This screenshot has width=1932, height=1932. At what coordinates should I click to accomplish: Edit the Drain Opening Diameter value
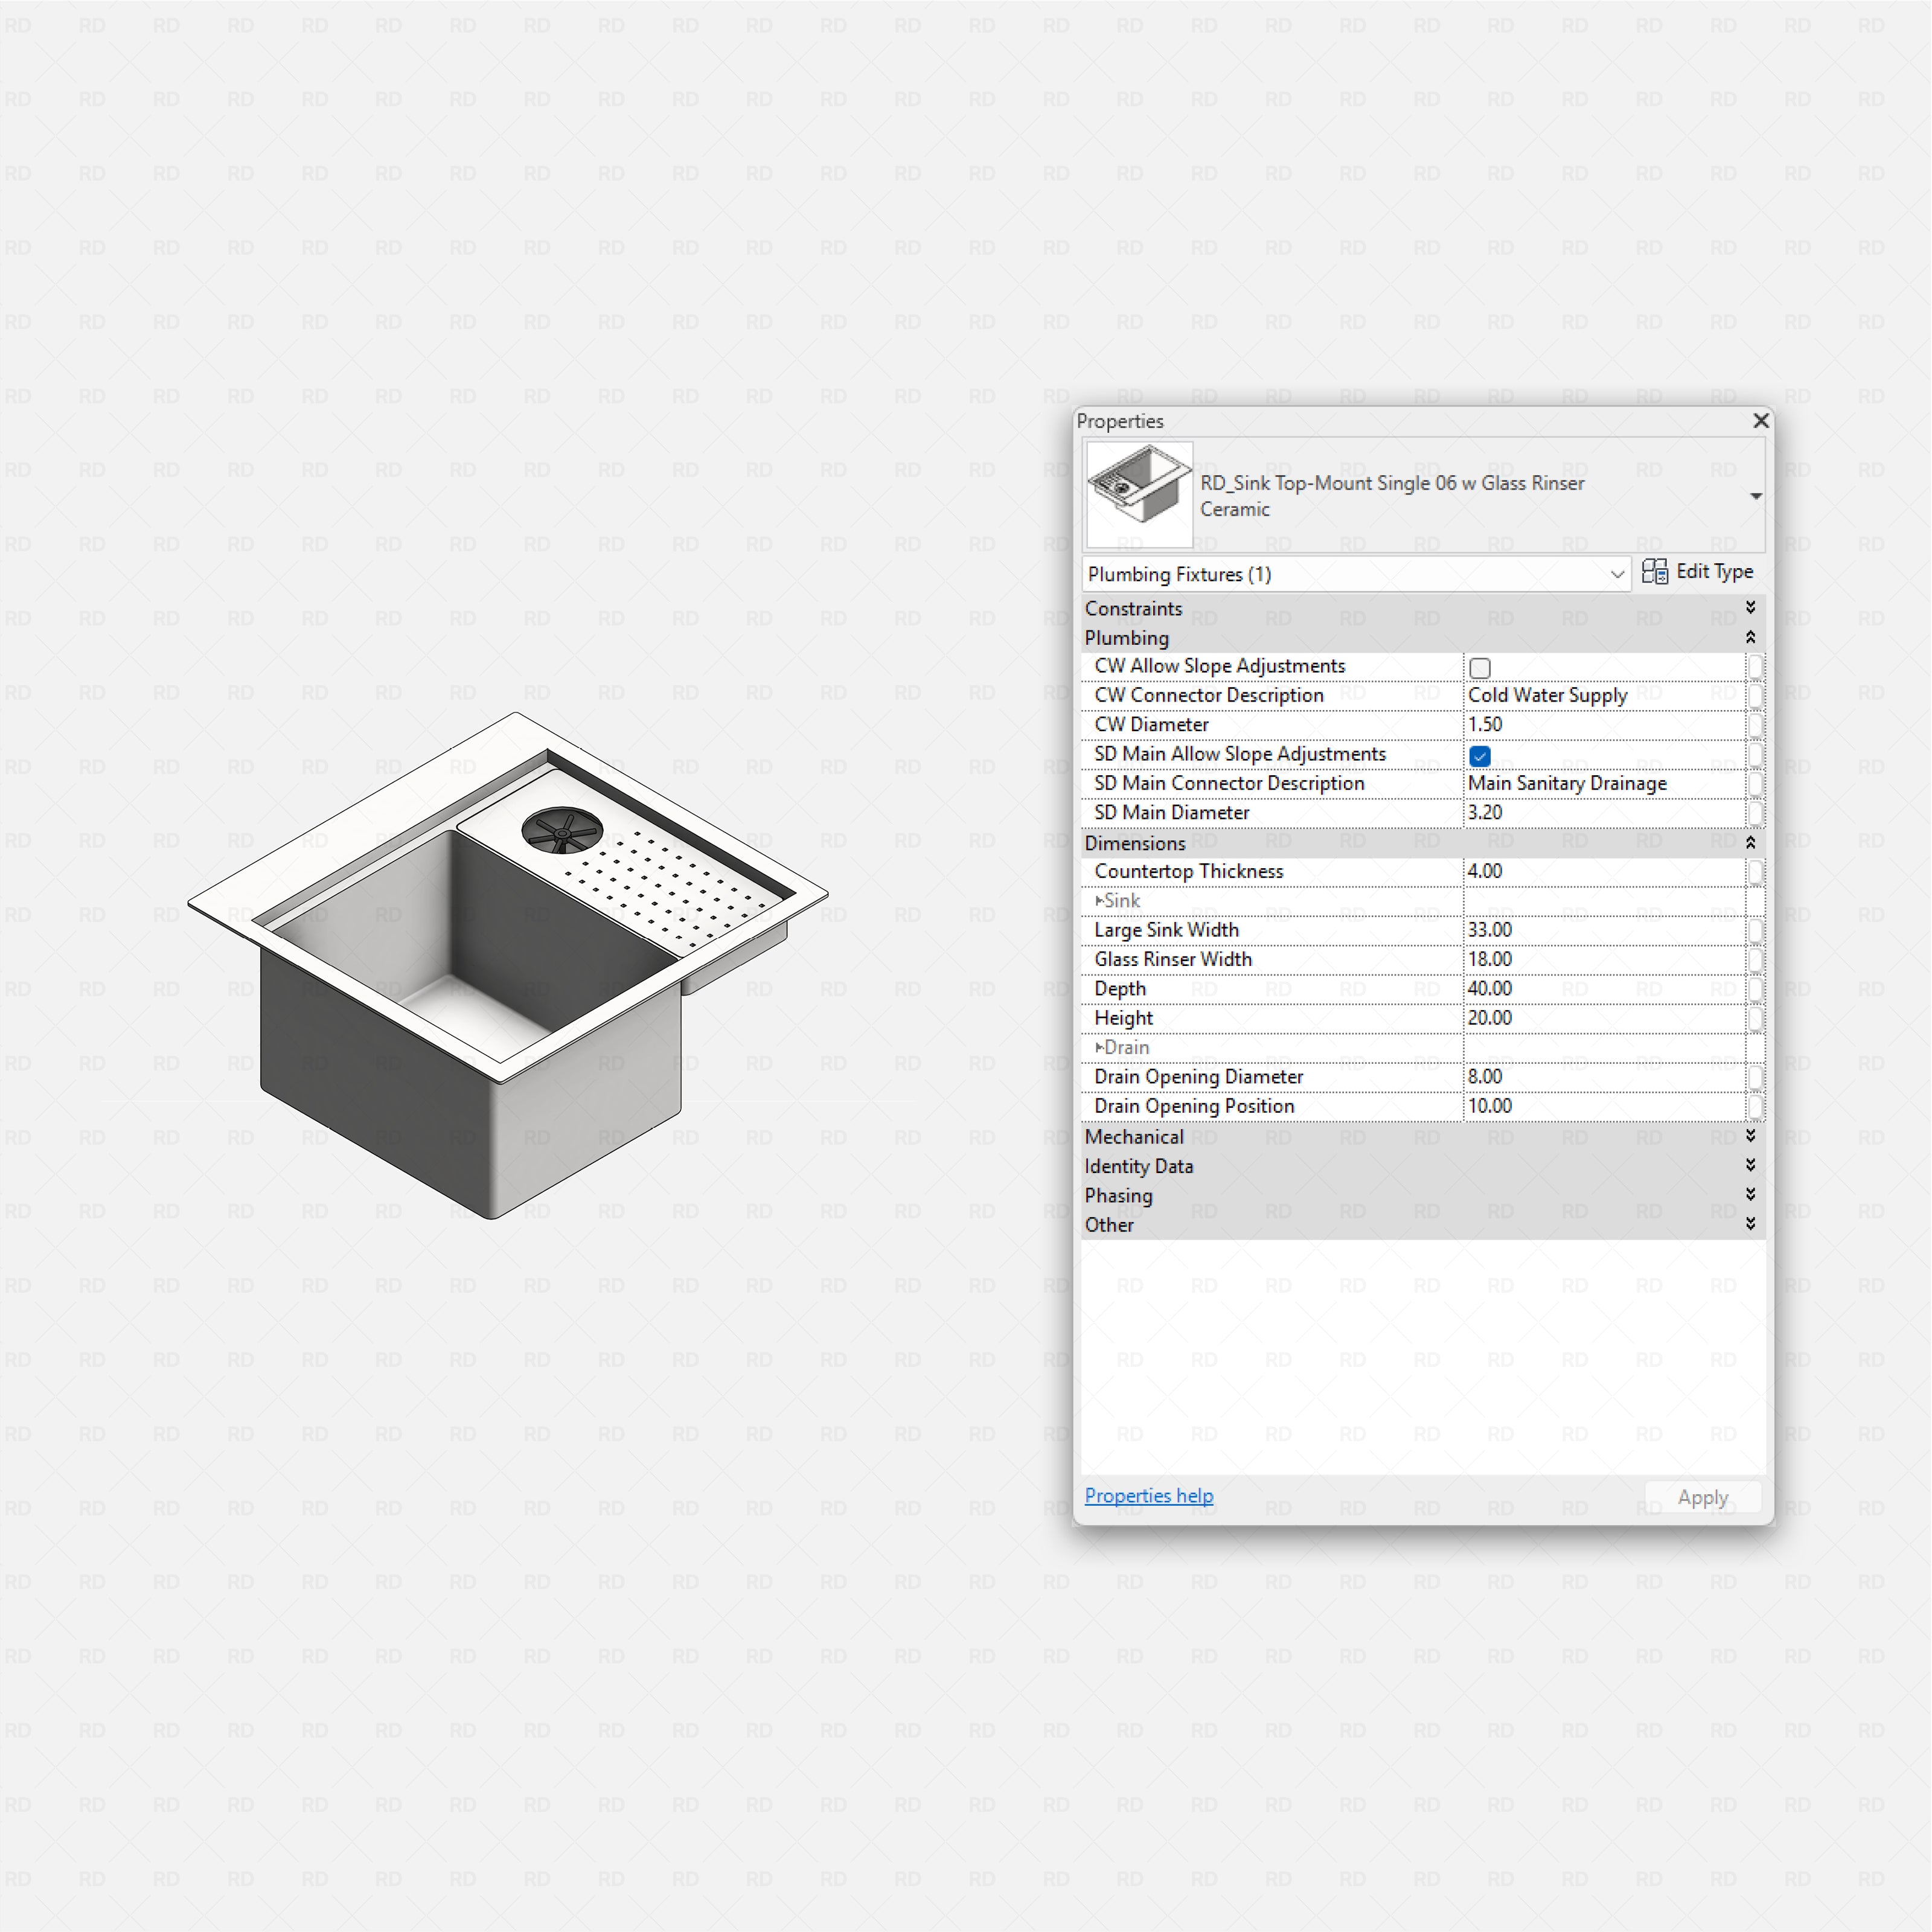tap(1600, 1076)
